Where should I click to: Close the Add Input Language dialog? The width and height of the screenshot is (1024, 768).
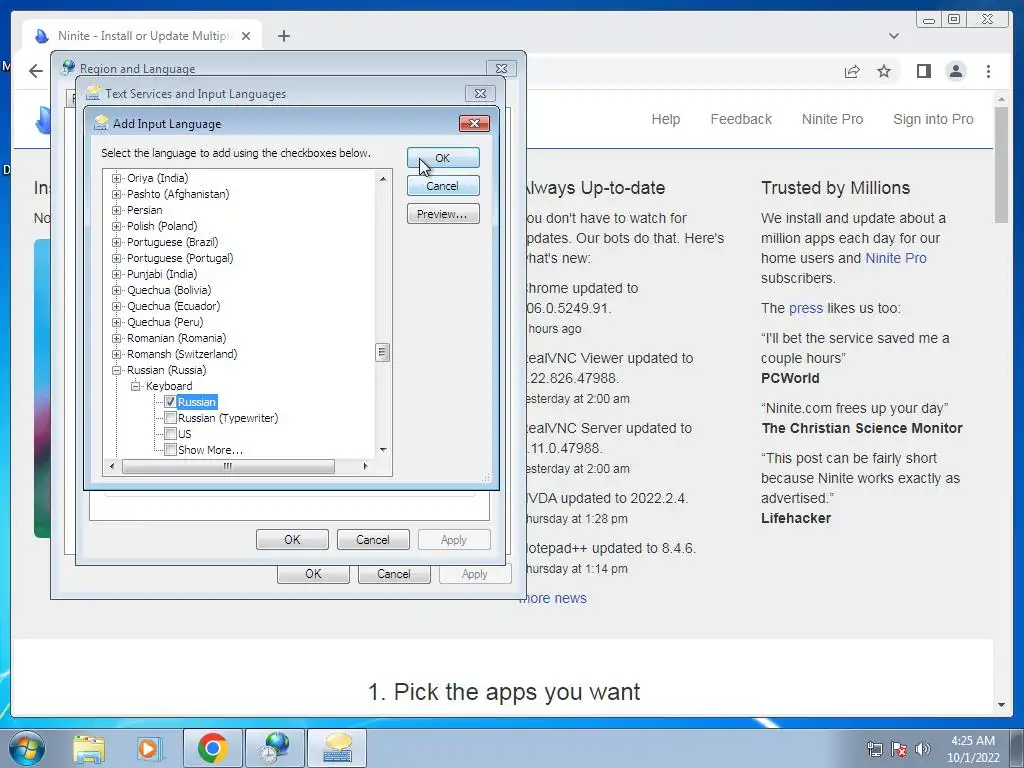tap(474, 123)
